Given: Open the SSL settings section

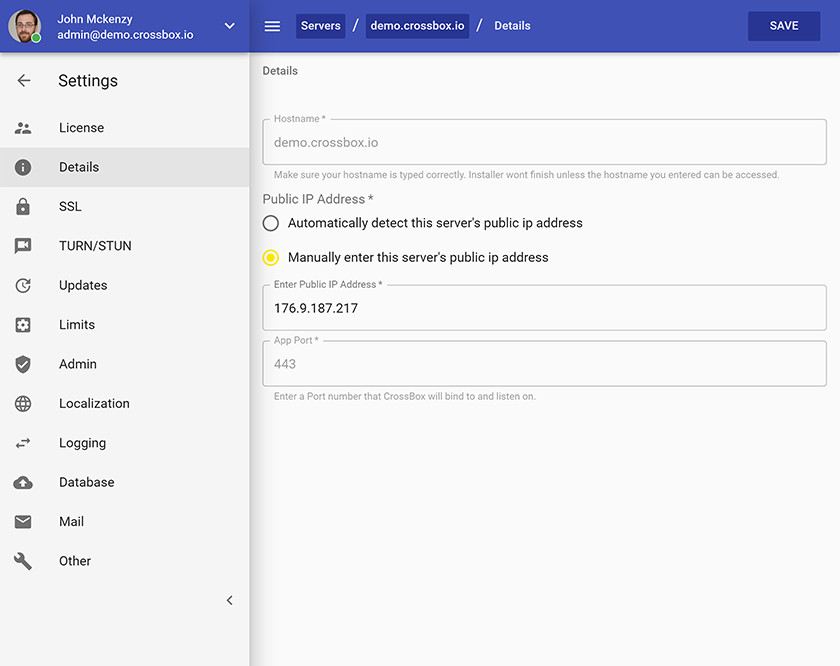Looking at the screenshot, I should point(124,206).
